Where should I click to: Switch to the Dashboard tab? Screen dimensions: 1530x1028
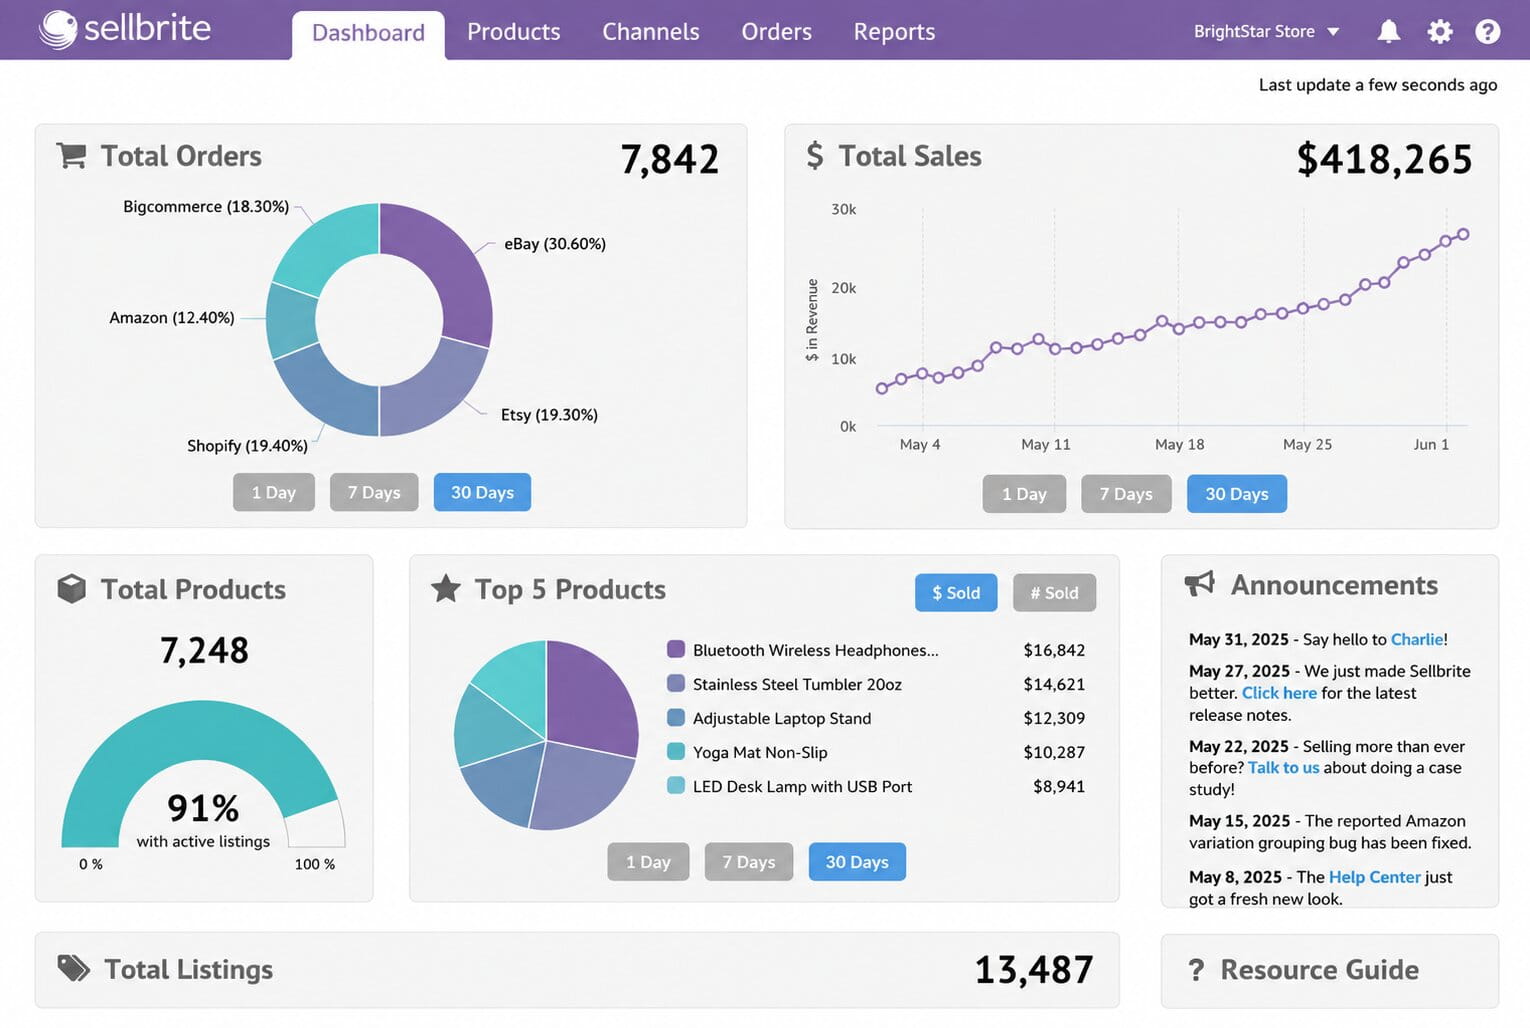tap(368, 34)
